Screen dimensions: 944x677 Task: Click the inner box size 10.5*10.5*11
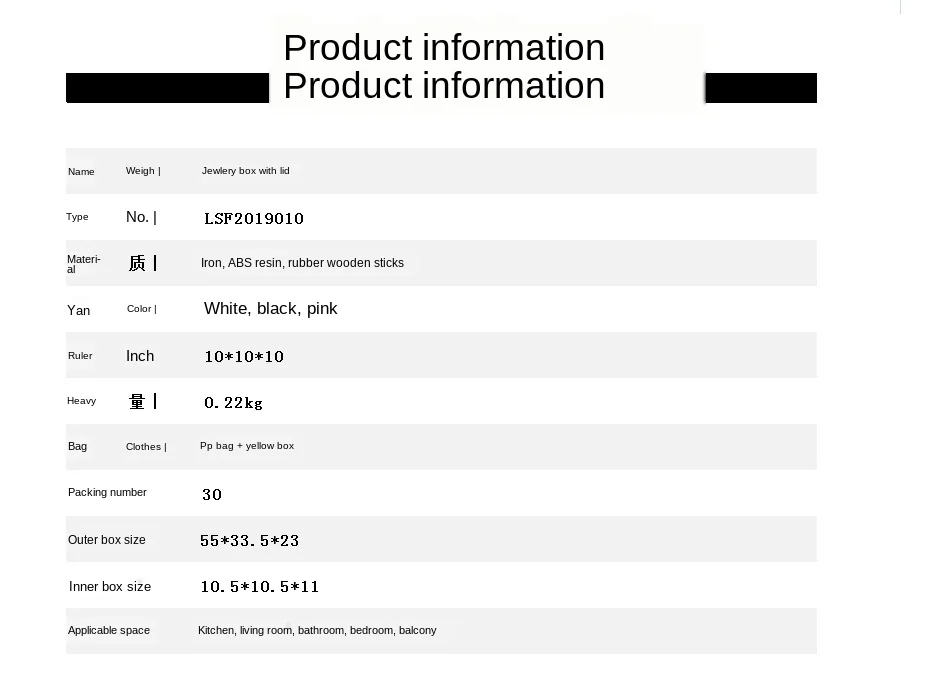(x=259, y=586)
